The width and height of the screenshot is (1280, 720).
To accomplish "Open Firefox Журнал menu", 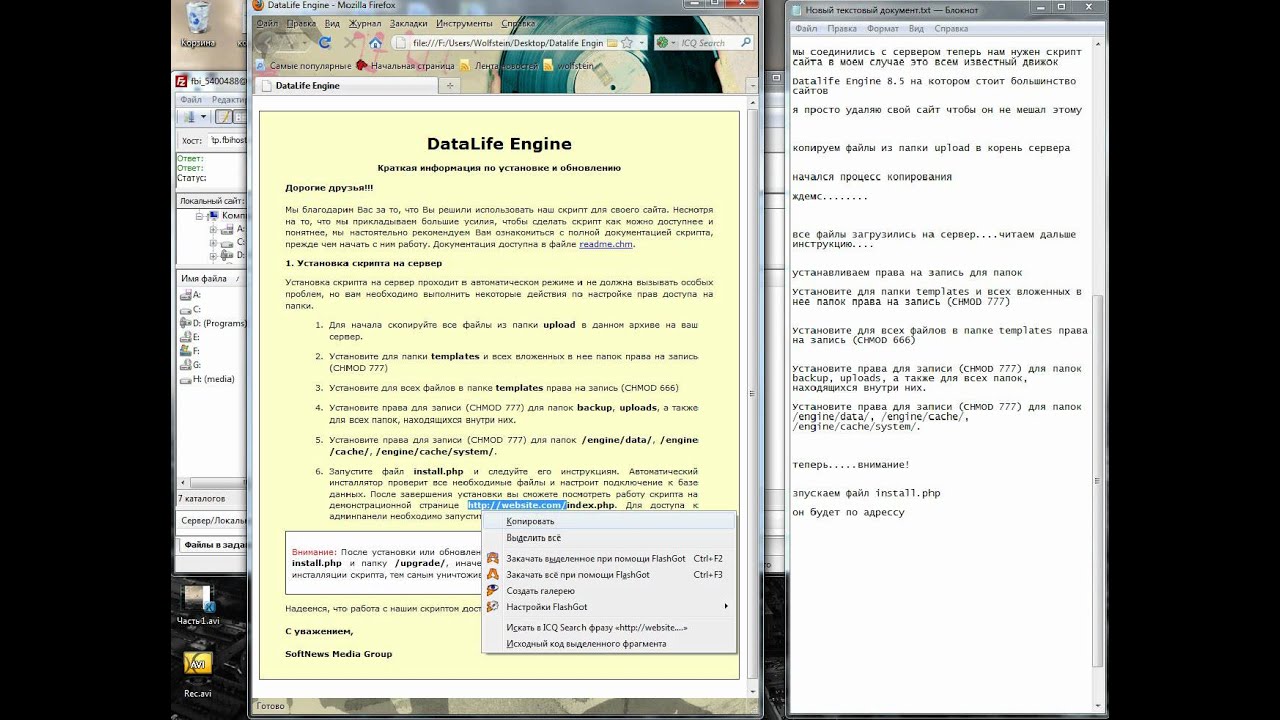I will coord(365,23).
